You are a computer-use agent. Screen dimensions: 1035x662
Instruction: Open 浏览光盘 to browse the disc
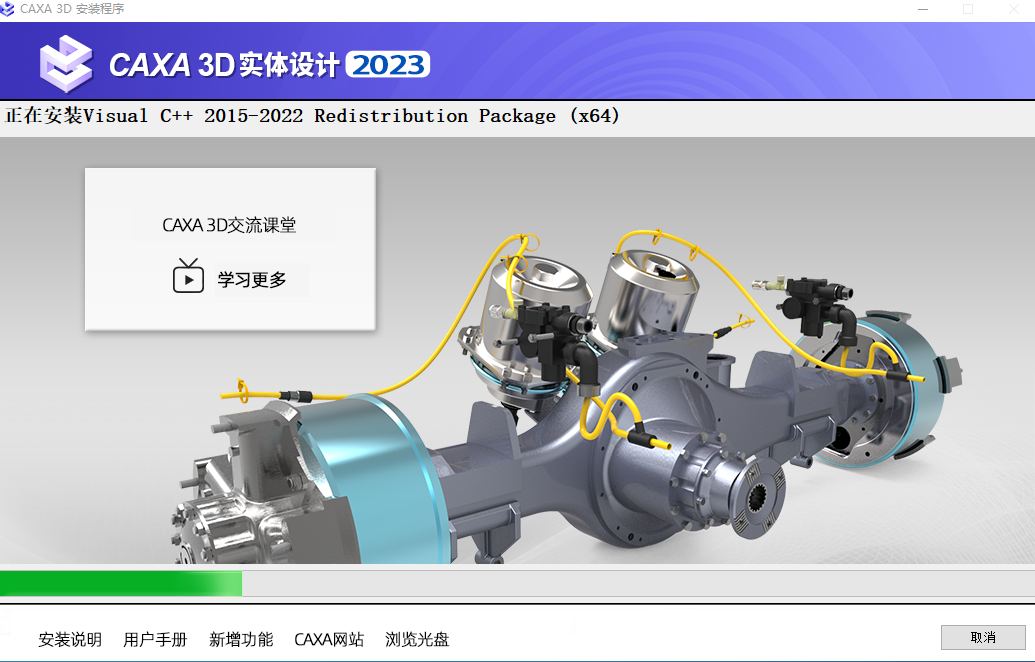click(x=416, y=639)
